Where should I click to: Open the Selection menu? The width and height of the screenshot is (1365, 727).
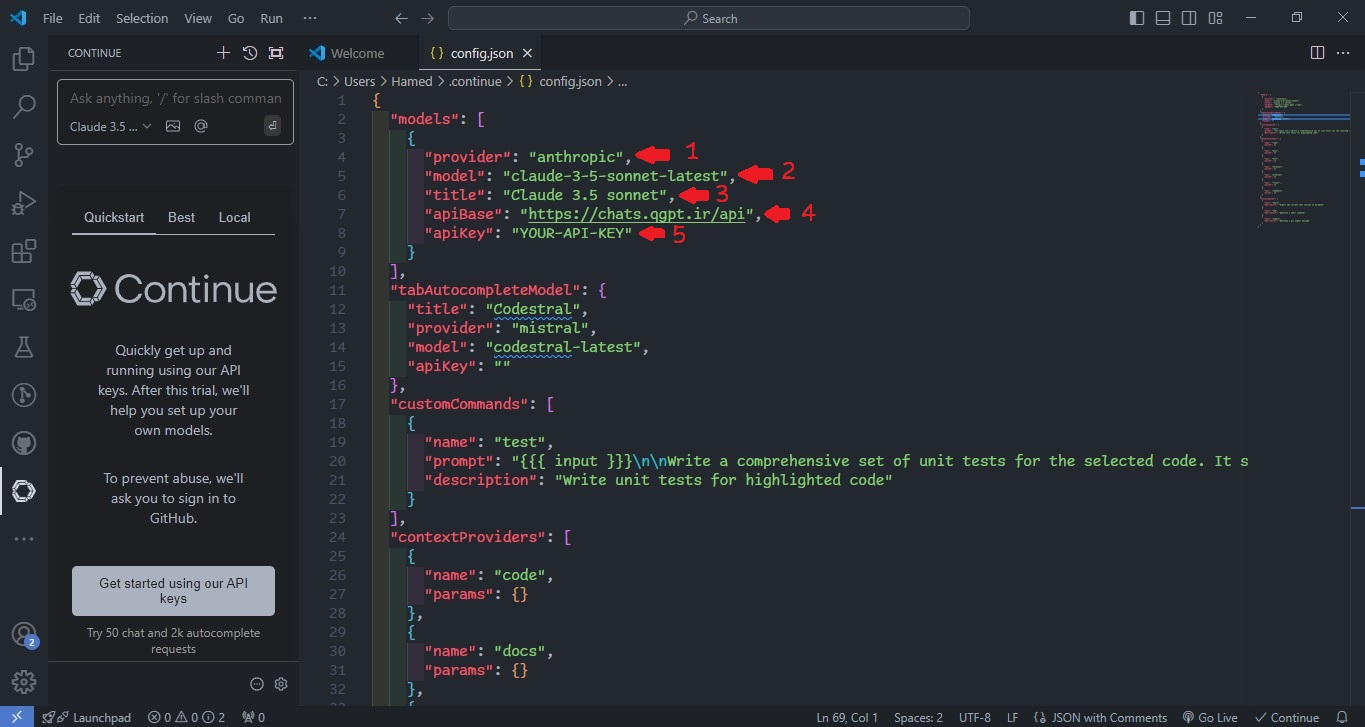[142, 18]
